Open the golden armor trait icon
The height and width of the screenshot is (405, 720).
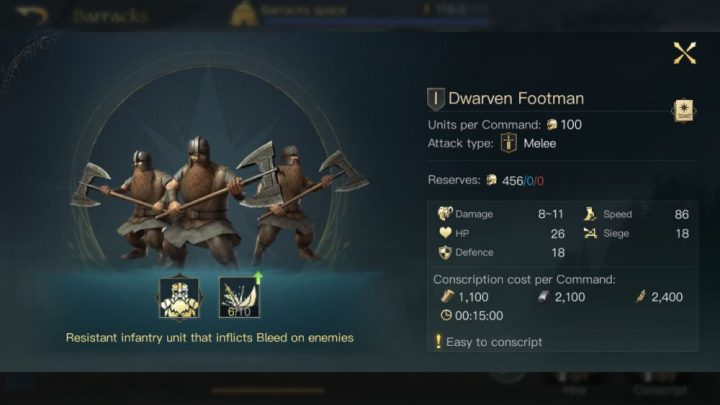pos(179,298)
